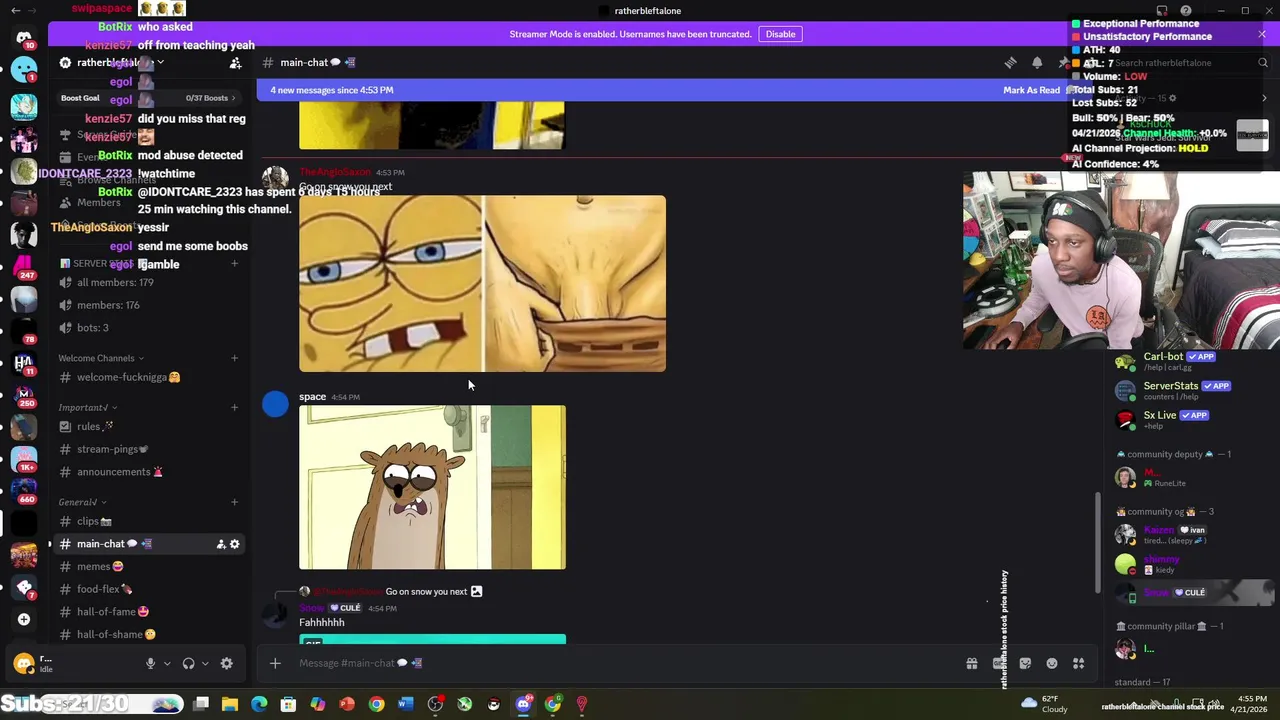Open the announcements channel
This screenshot has height=720, width=1280.
(x=148, y=472)
